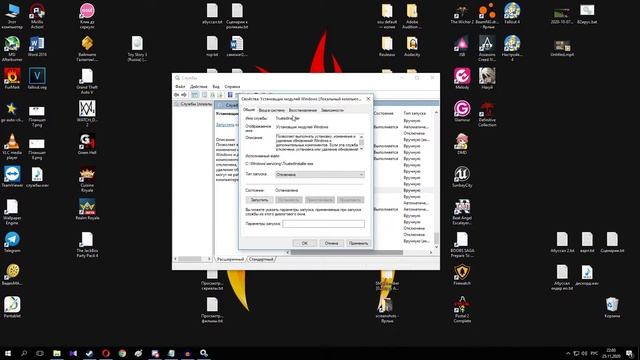Select the Cuisine Royale desktop shortcut
Viewport: 640px width, 360px height.
pos(87,179)
